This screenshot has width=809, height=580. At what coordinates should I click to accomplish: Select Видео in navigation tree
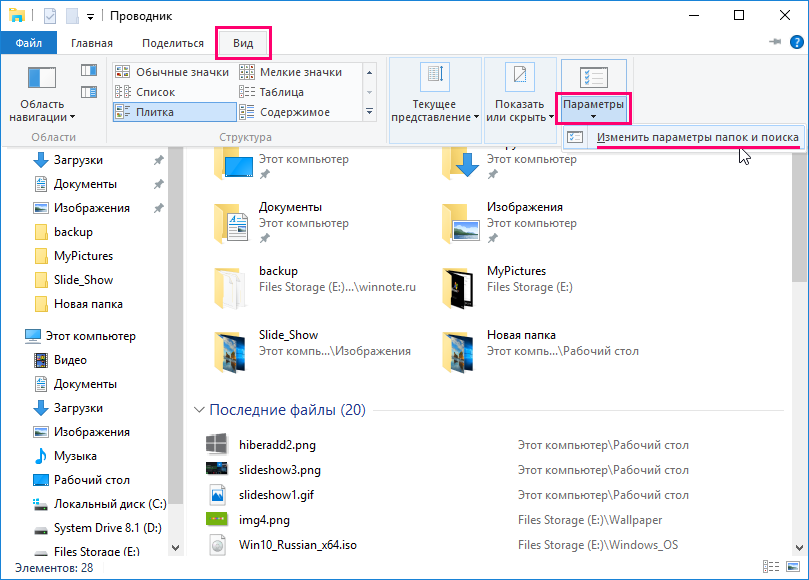70,360
